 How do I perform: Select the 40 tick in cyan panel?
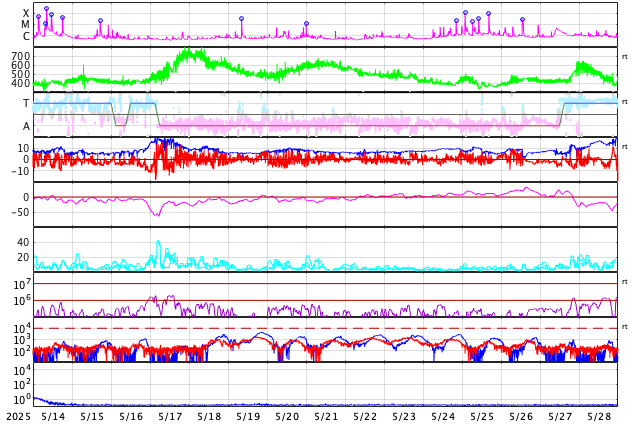[23, 243]
